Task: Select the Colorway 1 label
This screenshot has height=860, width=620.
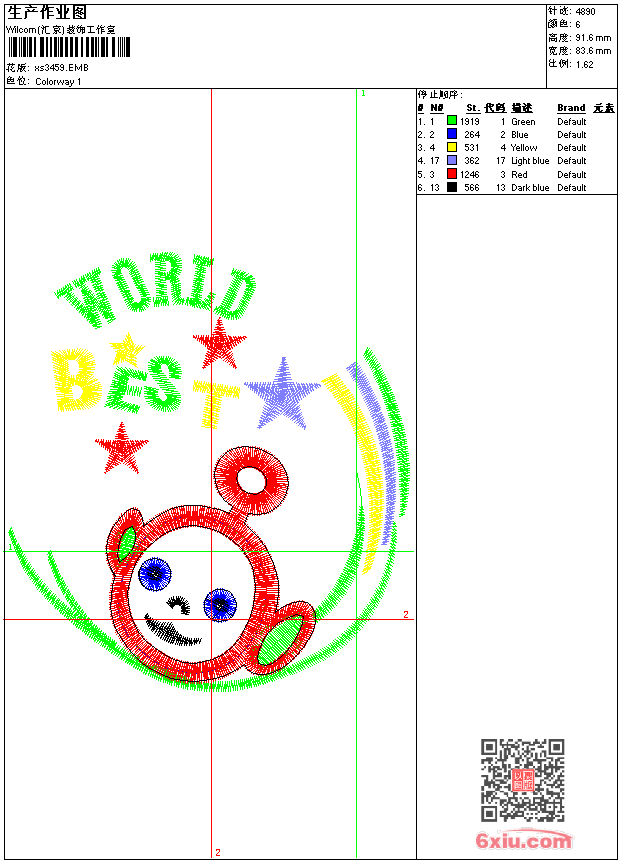Action: click(58, 82)
